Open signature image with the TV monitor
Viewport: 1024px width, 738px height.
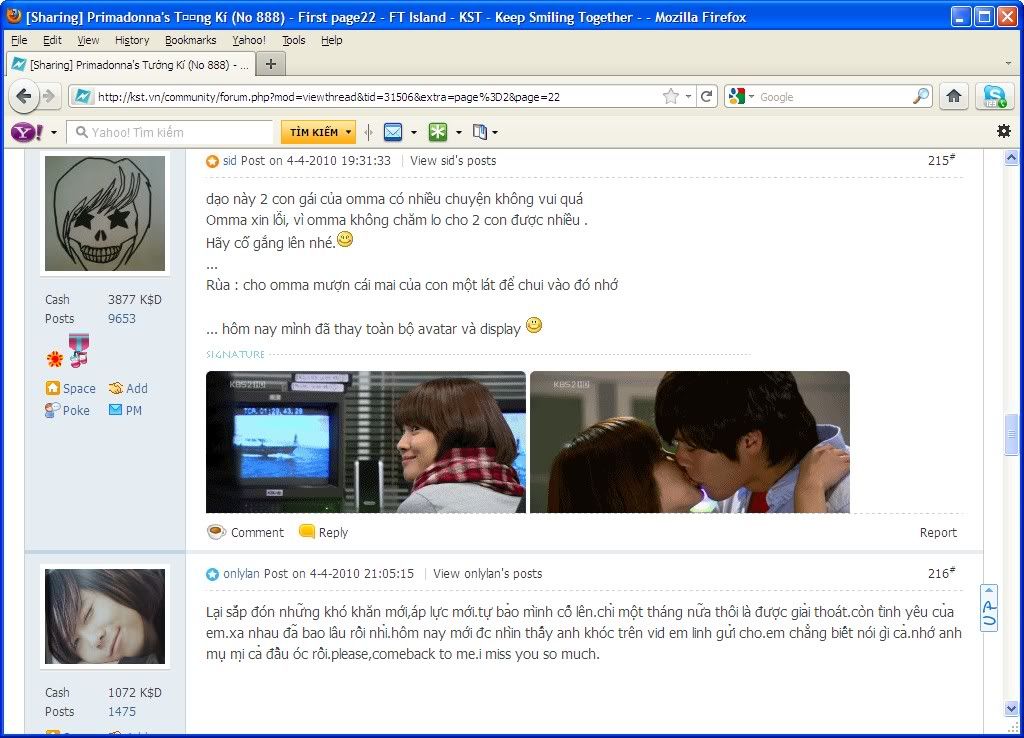(x=366, y=442)
